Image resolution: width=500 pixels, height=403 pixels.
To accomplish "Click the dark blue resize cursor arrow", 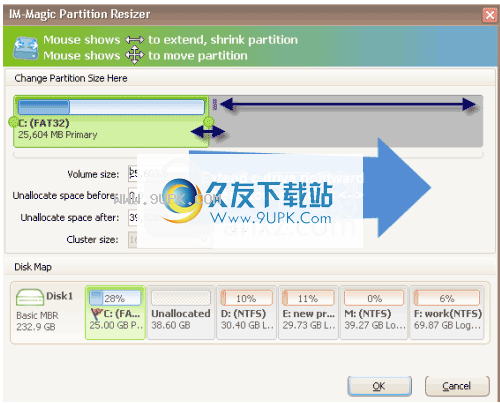I will (x=208, y=132).
